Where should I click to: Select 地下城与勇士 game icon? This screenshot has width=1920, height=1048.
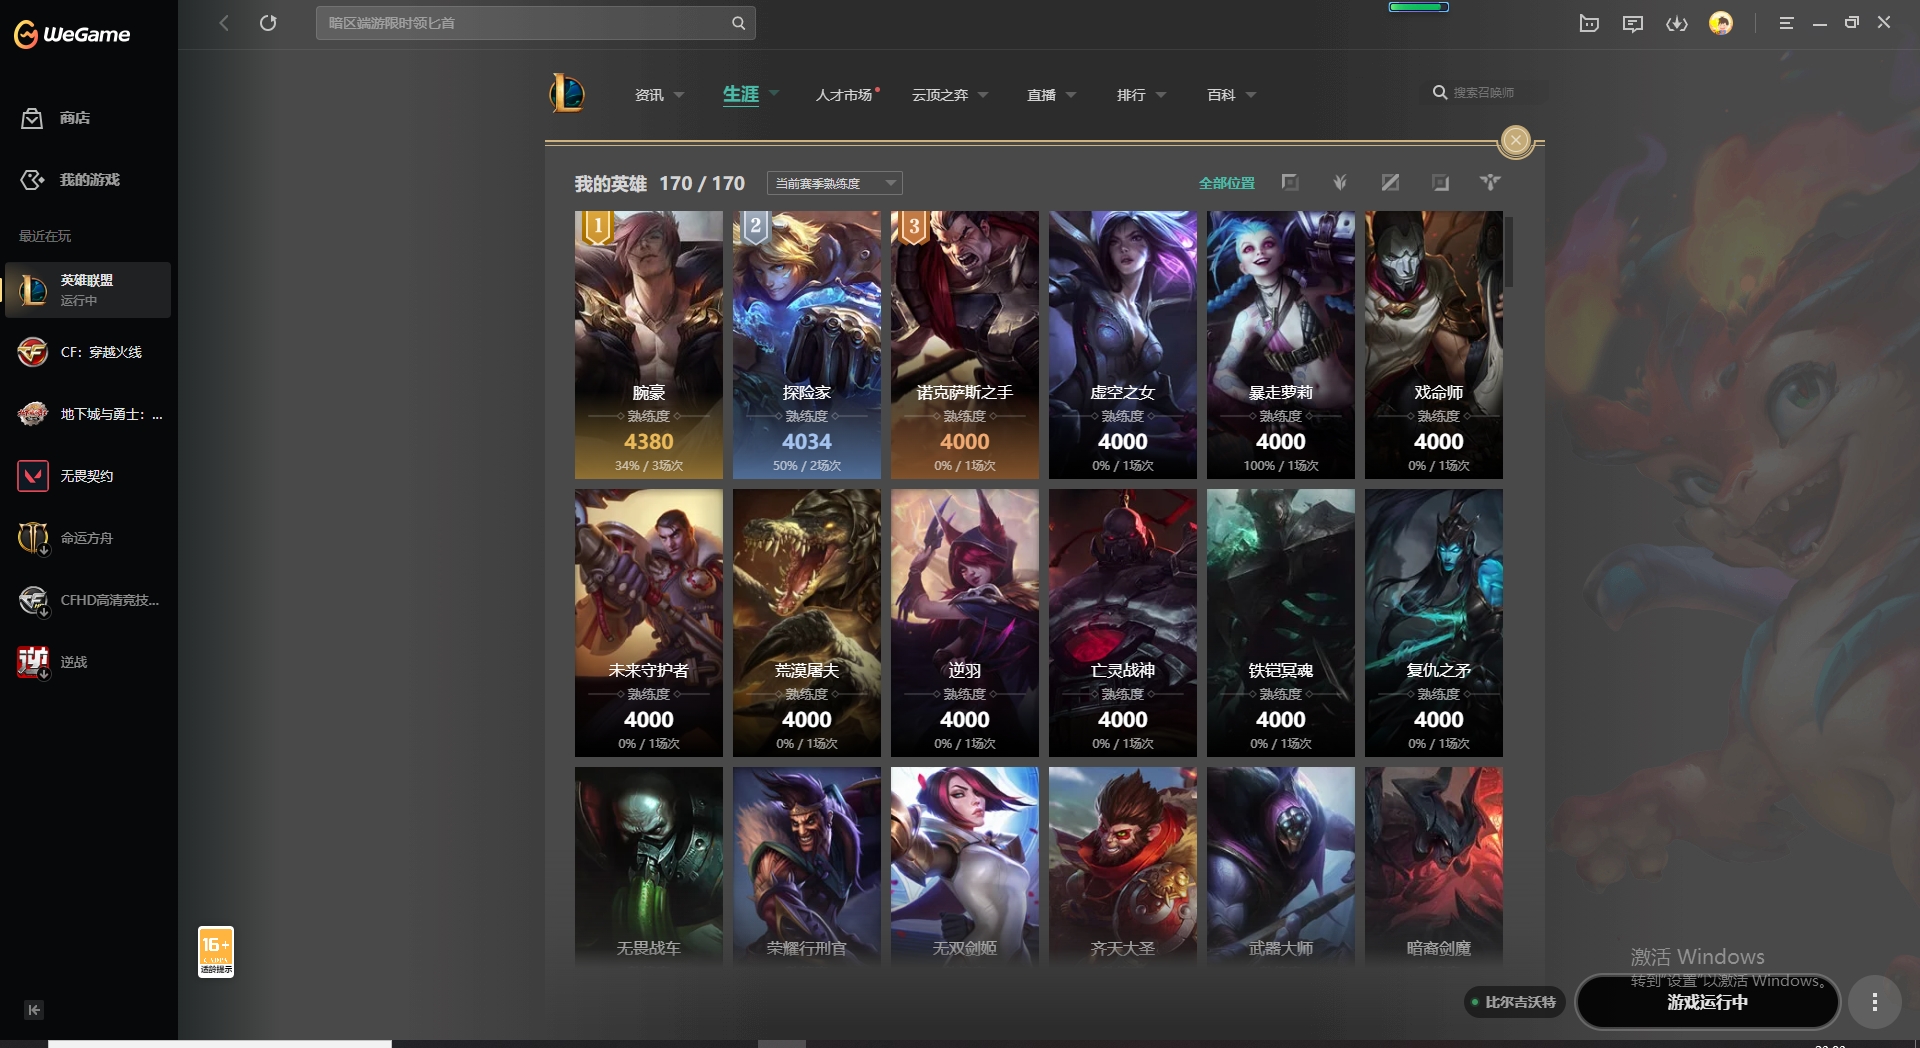point(33,414)
